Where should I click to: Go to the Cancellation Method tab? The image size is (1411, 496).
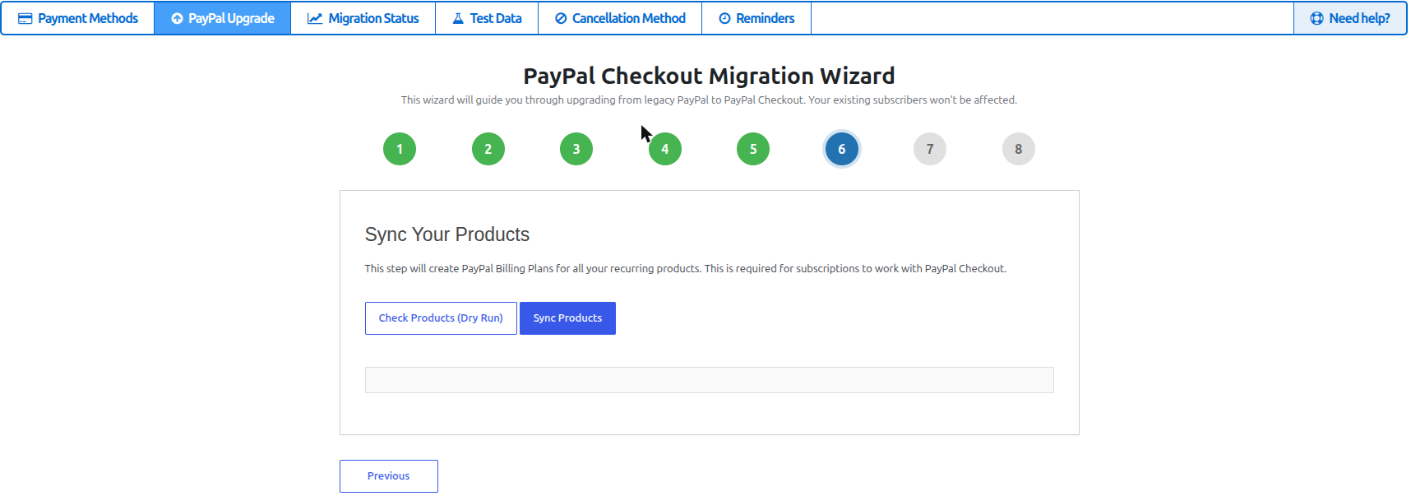tap(620, 18)
